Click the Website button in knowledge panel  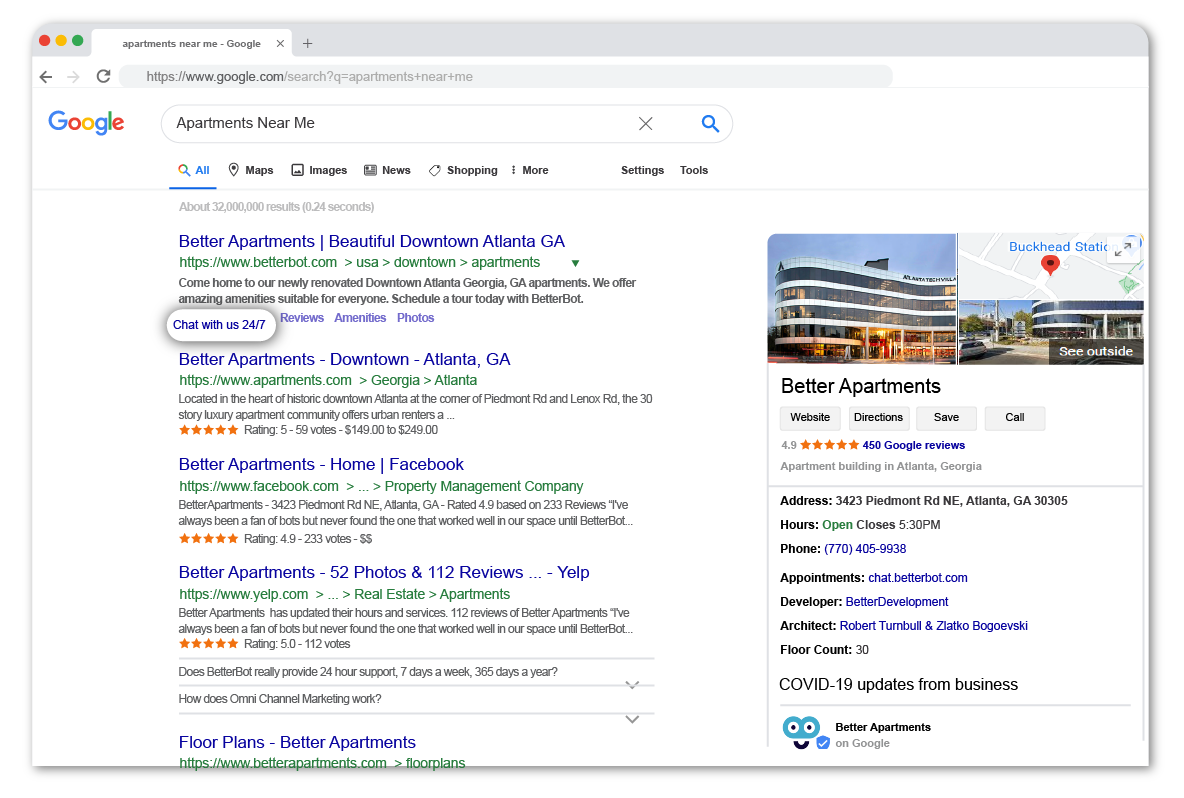(810, 417)
